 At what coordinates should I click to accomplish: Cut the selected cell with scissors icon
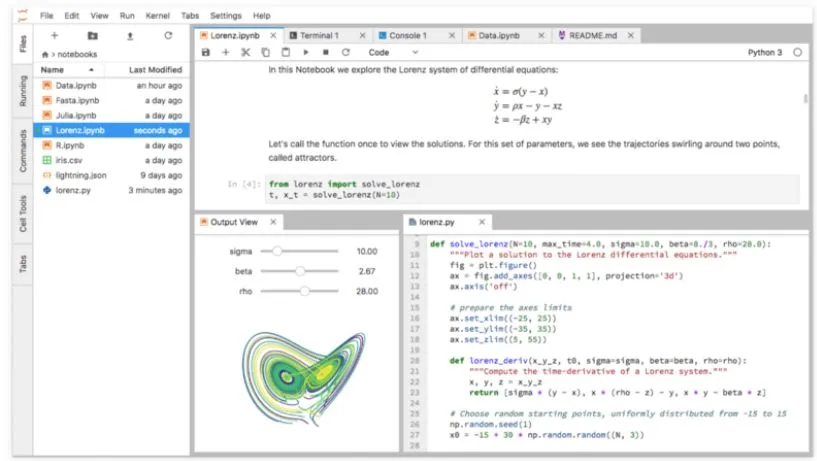tap(246, 52)
